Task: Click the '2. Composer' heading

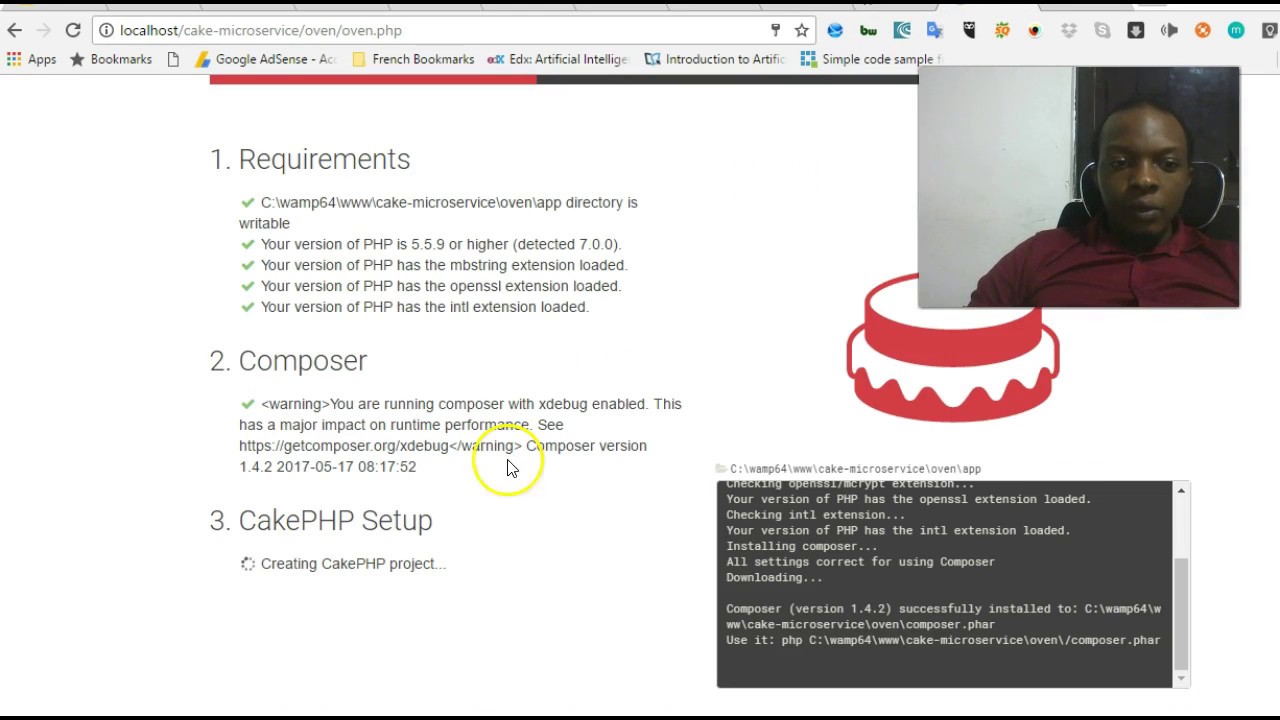Action: pyautogui.click(x=288, y=360)
